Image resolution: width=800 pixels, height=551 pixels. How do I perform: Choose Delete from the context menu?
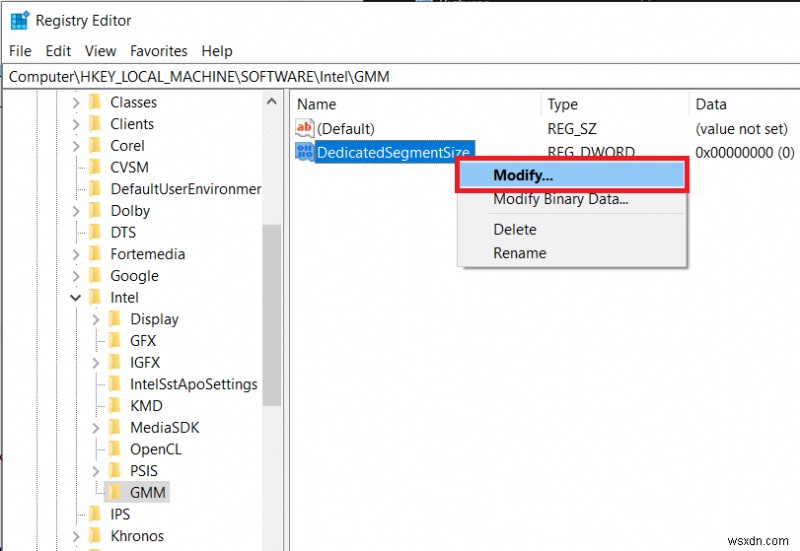572,230
